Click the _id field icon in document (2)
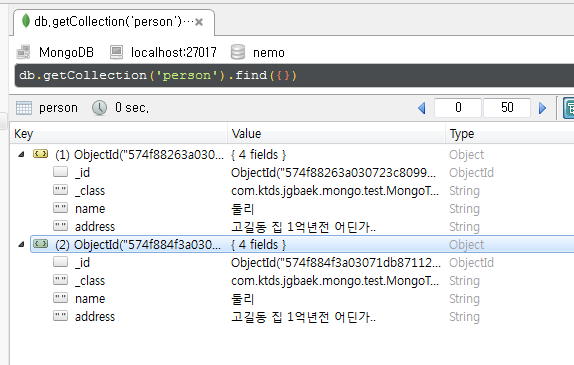574x365 pixels. coord(60,261)
